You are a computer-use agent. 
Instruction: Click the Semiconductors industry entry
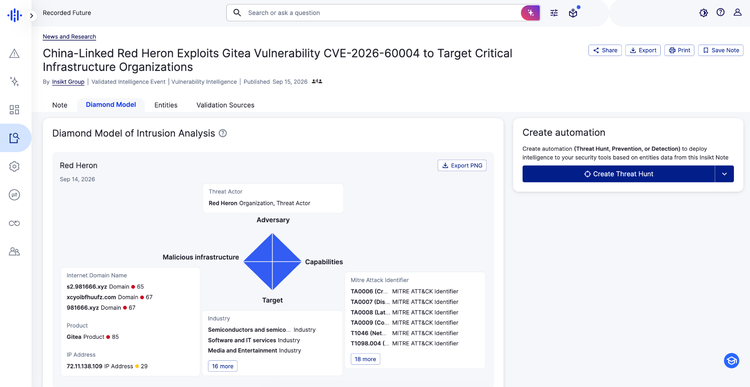click(249, 330)
